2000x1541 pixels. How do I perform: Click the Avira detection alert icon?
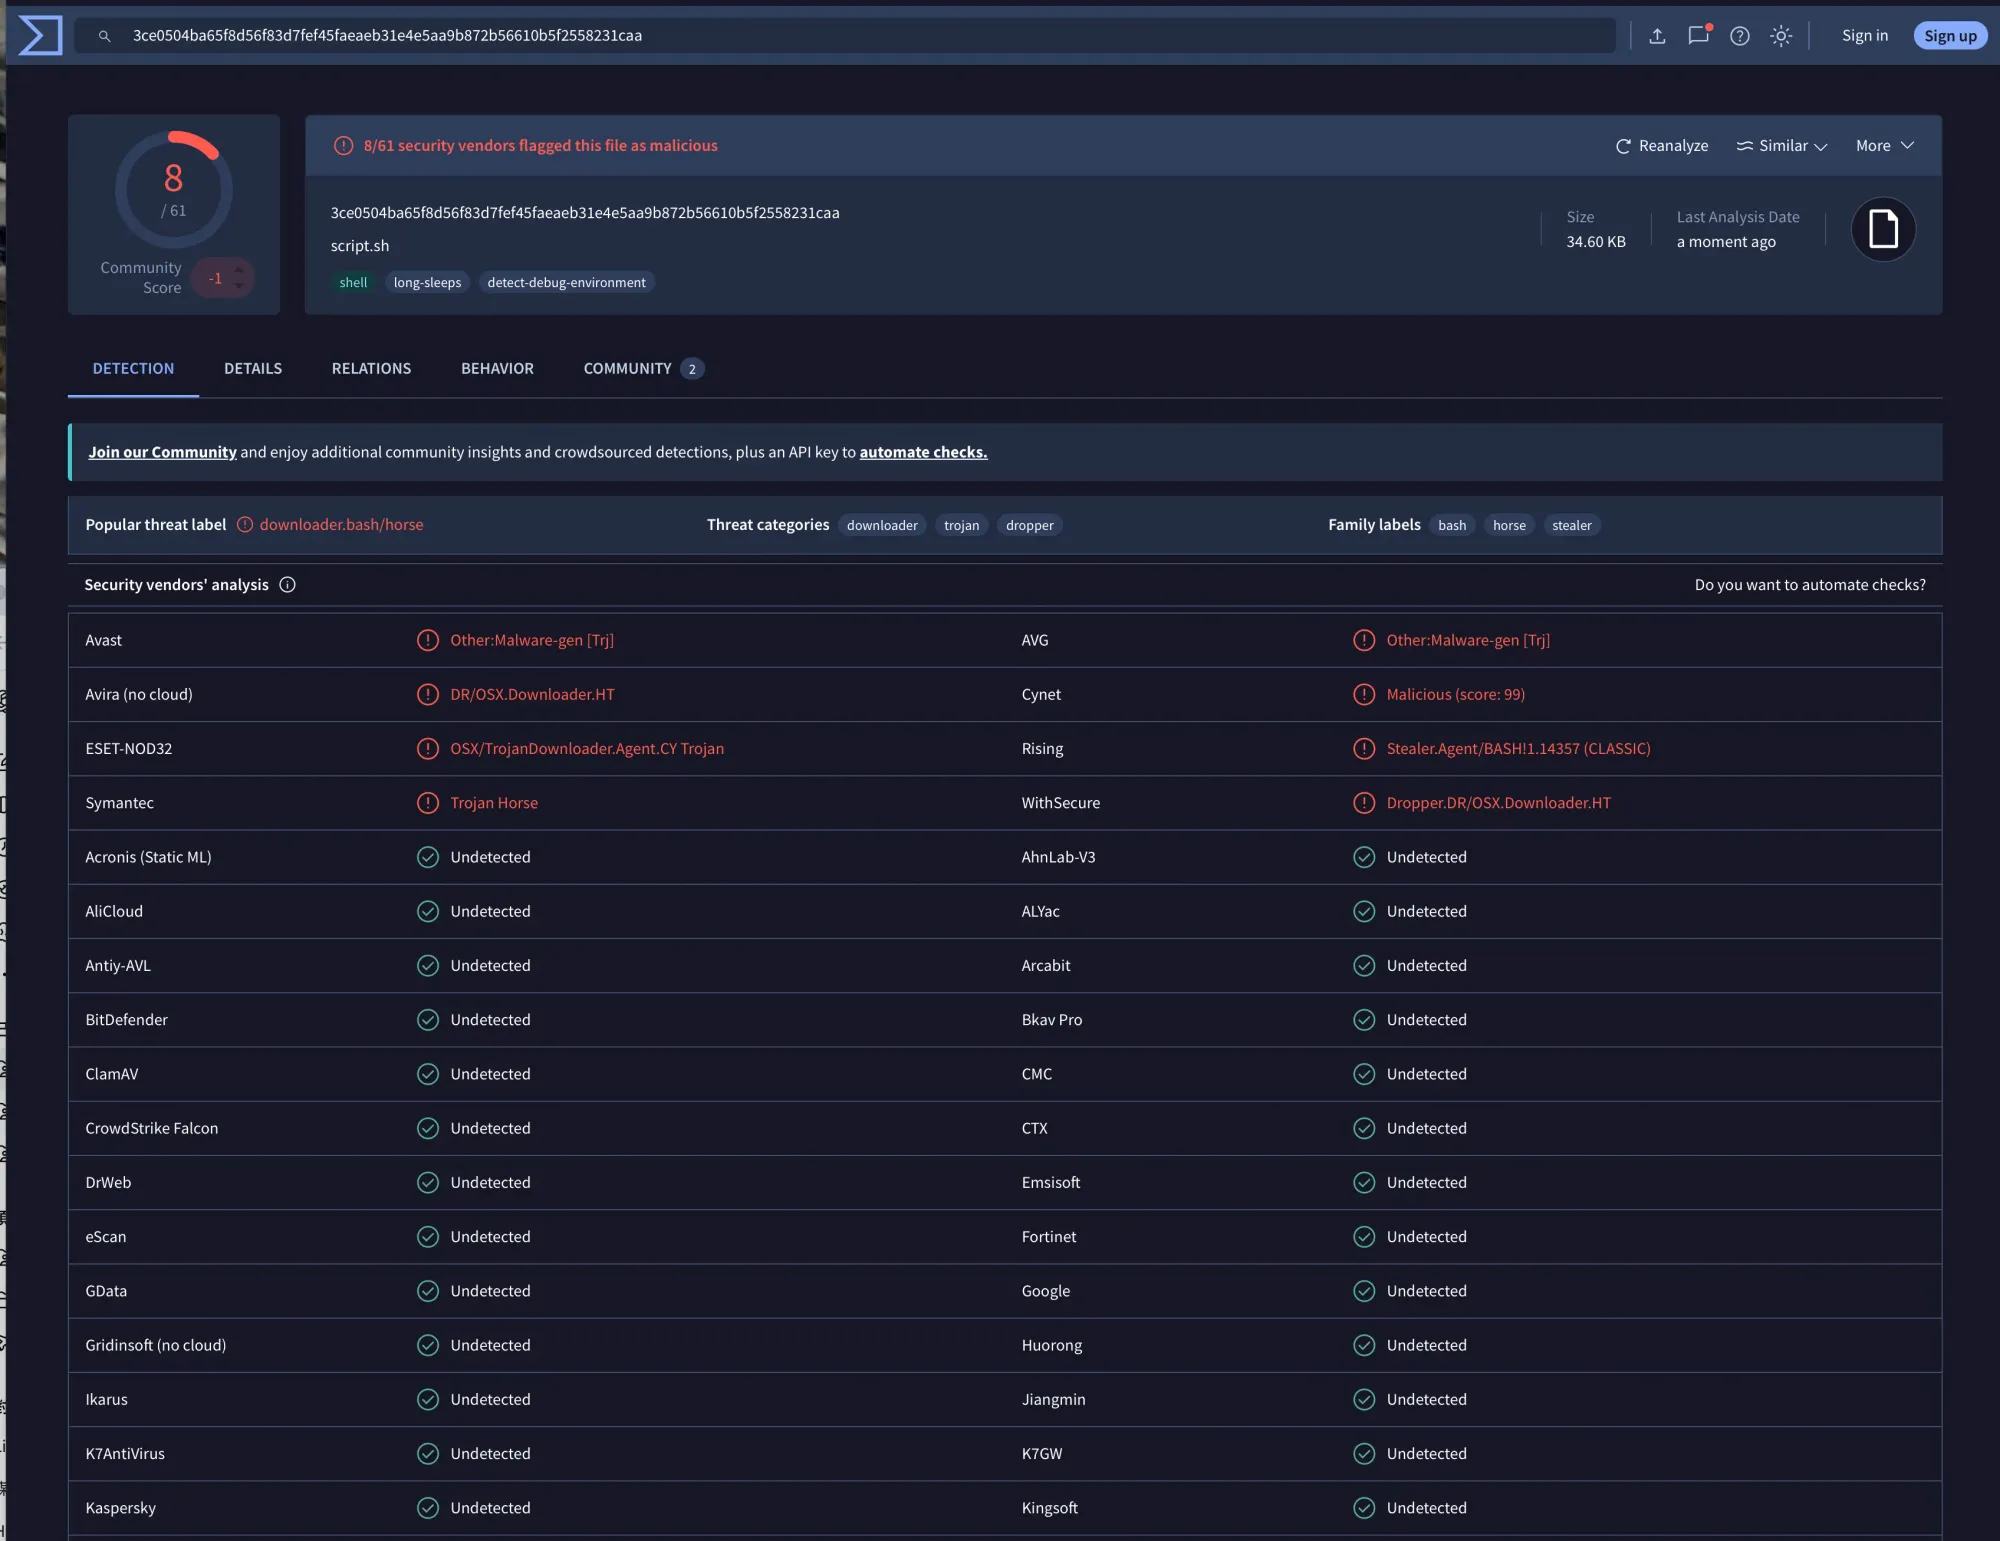pos(428,695)
